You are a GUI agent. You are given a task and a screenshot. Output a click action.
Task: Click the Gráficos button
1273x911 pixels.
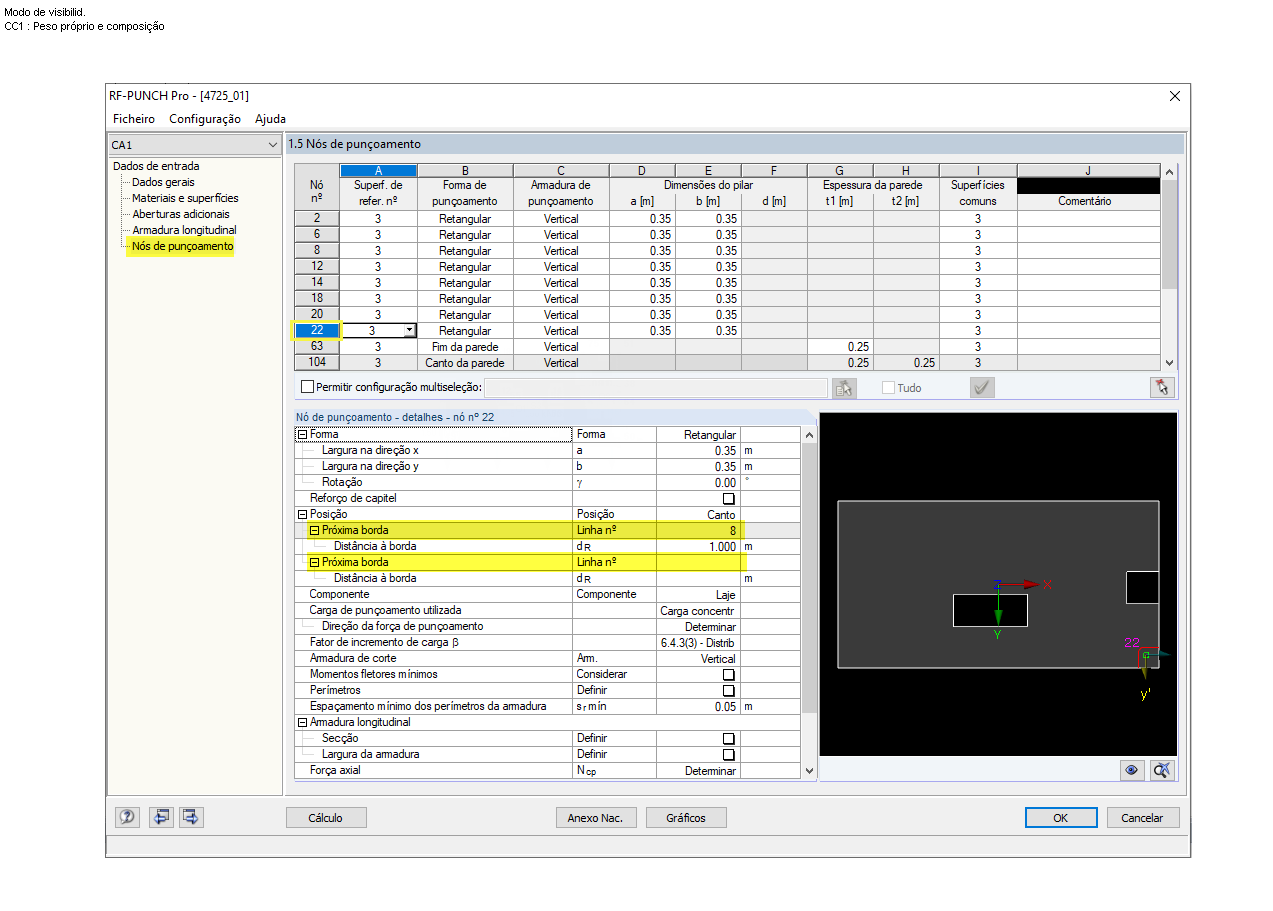(686, 817)
